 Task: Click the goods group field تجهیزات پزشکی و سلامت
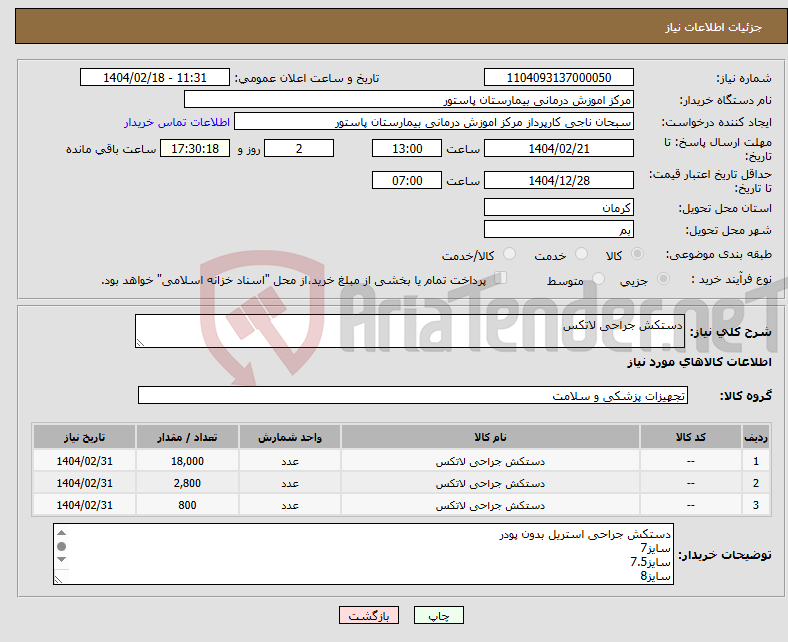coord(413,395)
